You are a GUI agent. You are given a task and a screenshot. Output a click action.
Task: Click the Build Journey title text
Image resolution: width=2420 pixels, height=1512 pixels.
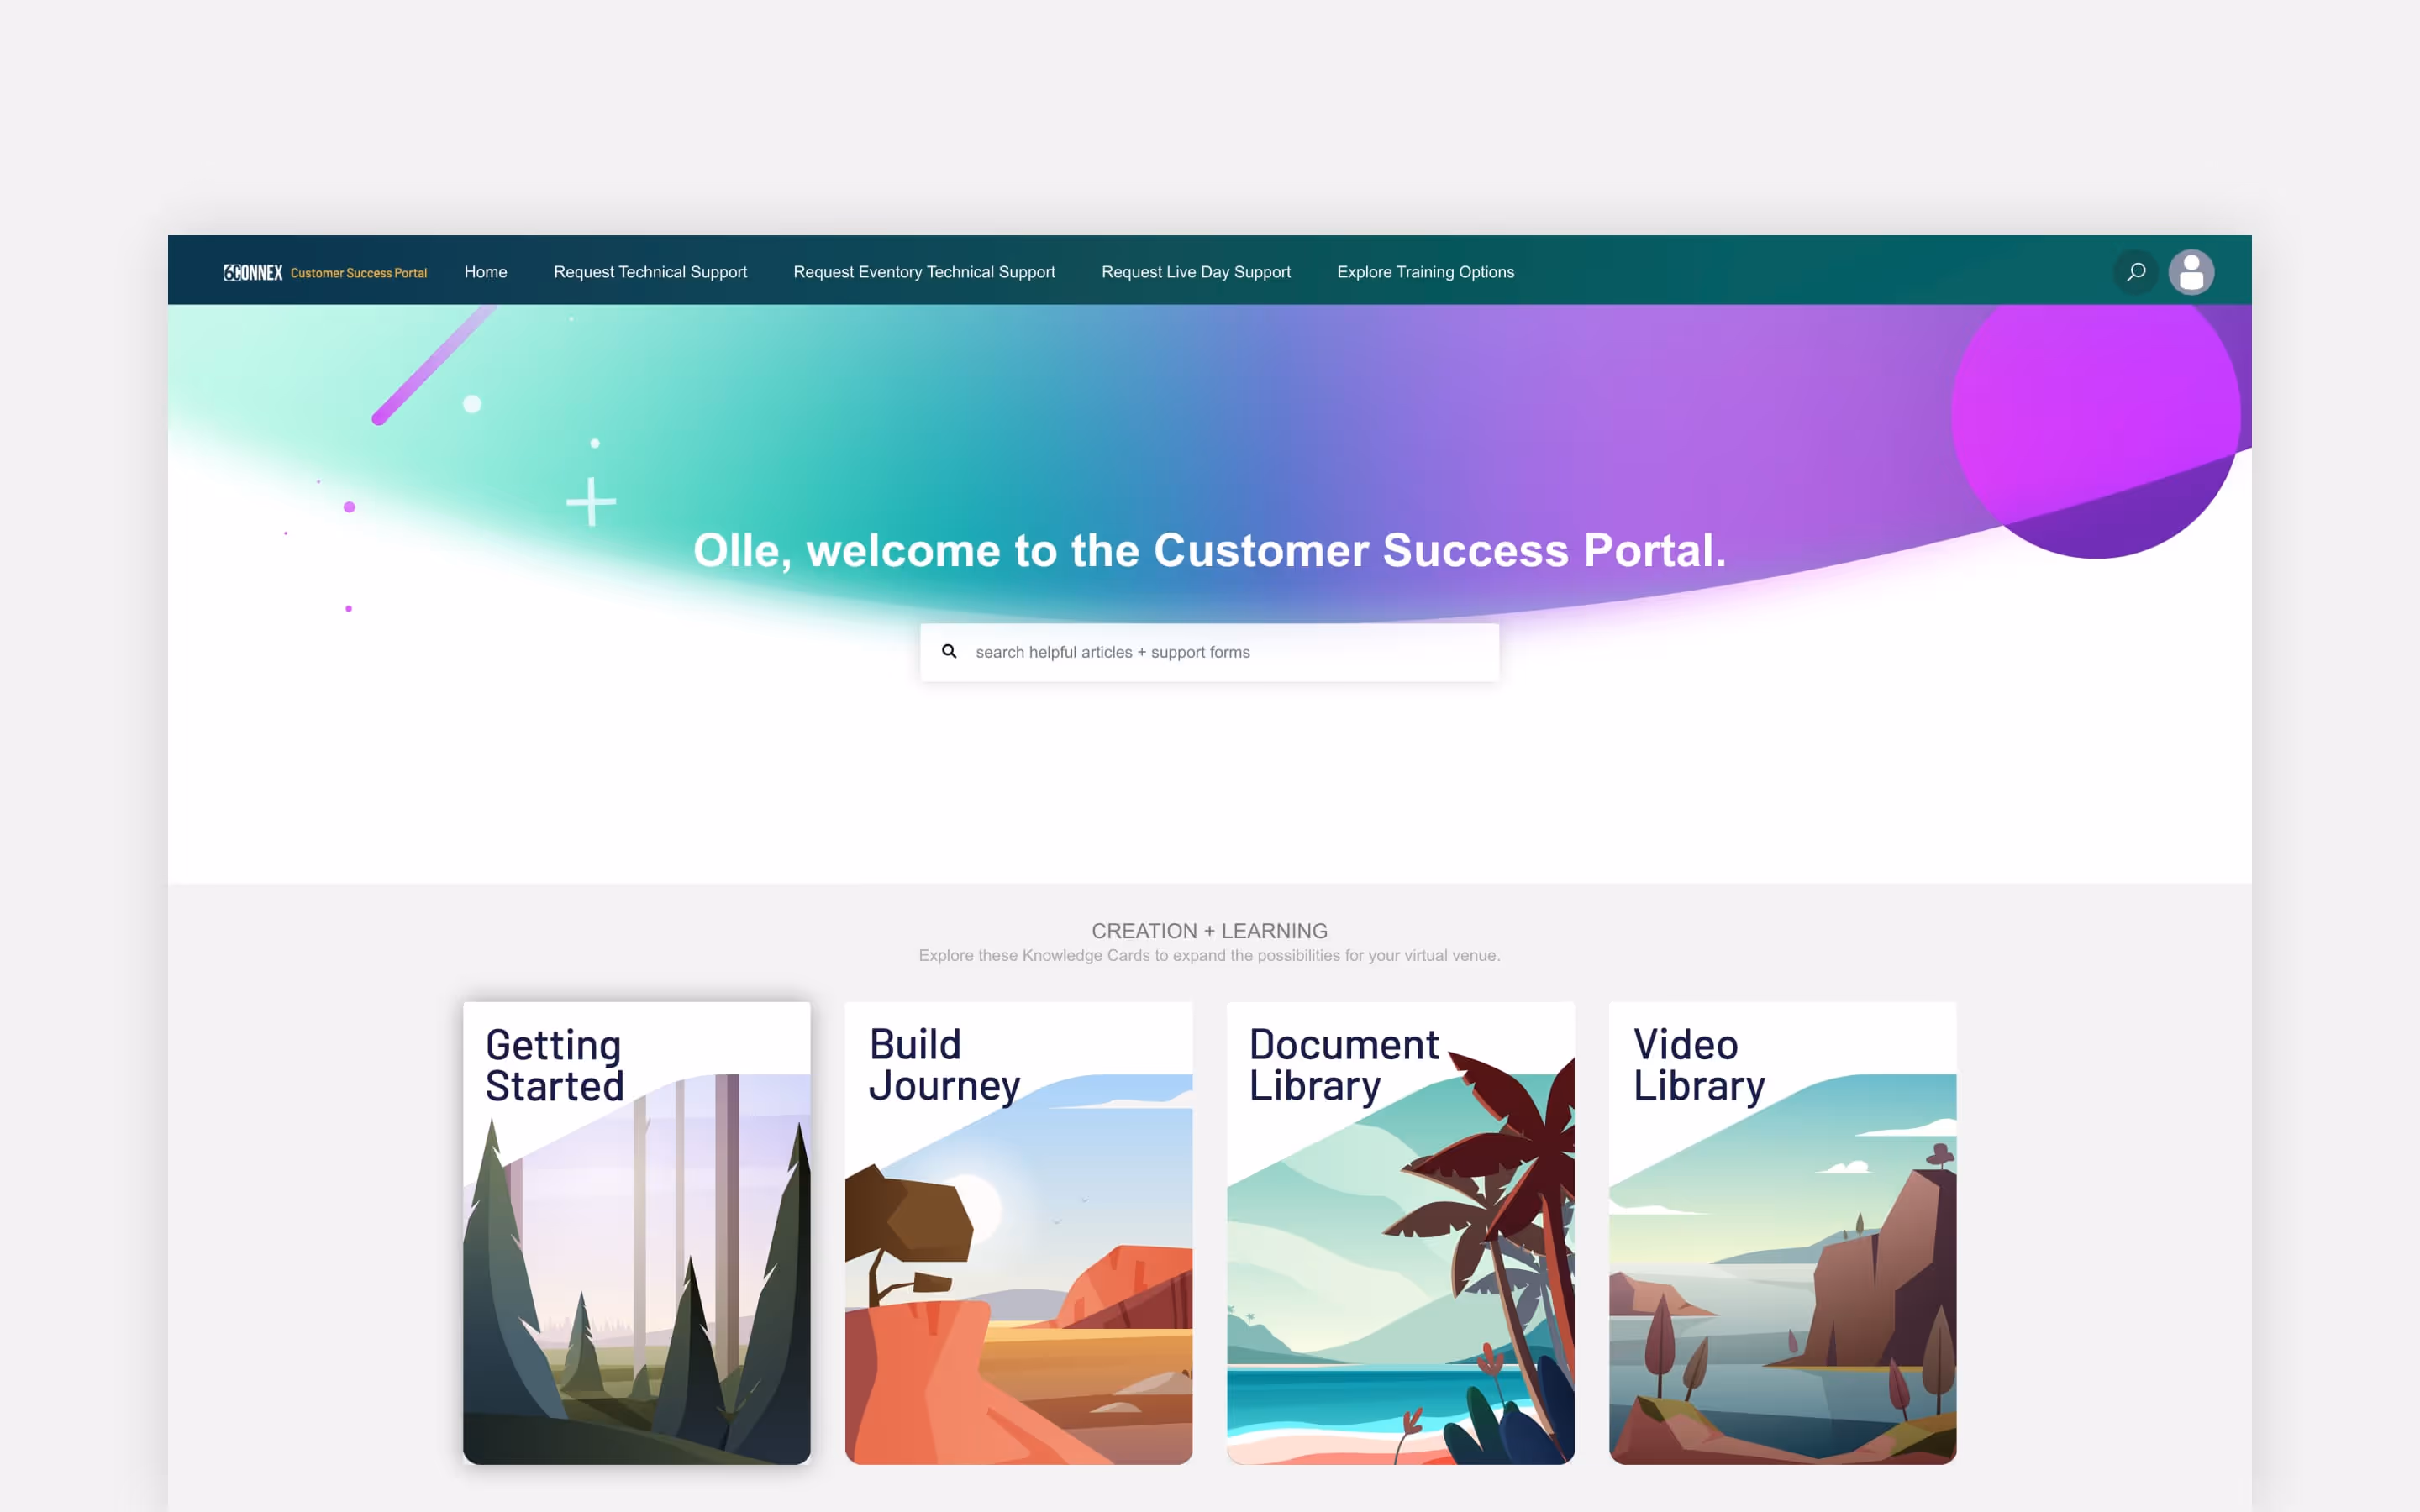944,1066
